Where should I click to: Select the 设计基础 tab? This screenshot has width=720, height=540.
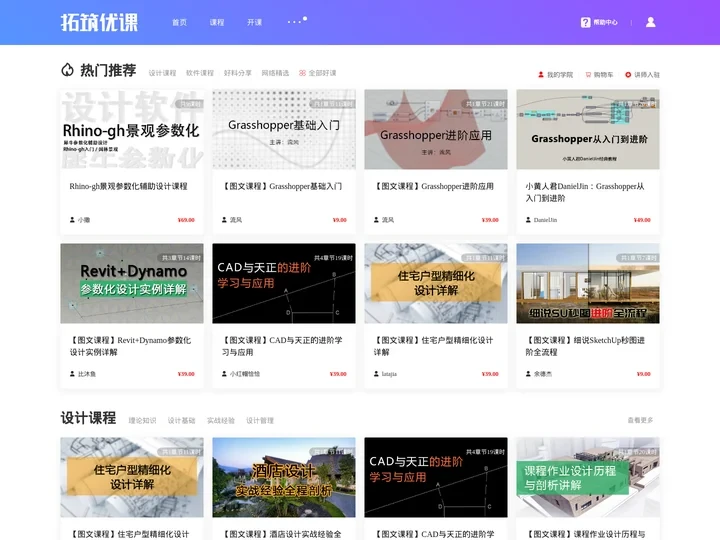(x=181, y=420)
